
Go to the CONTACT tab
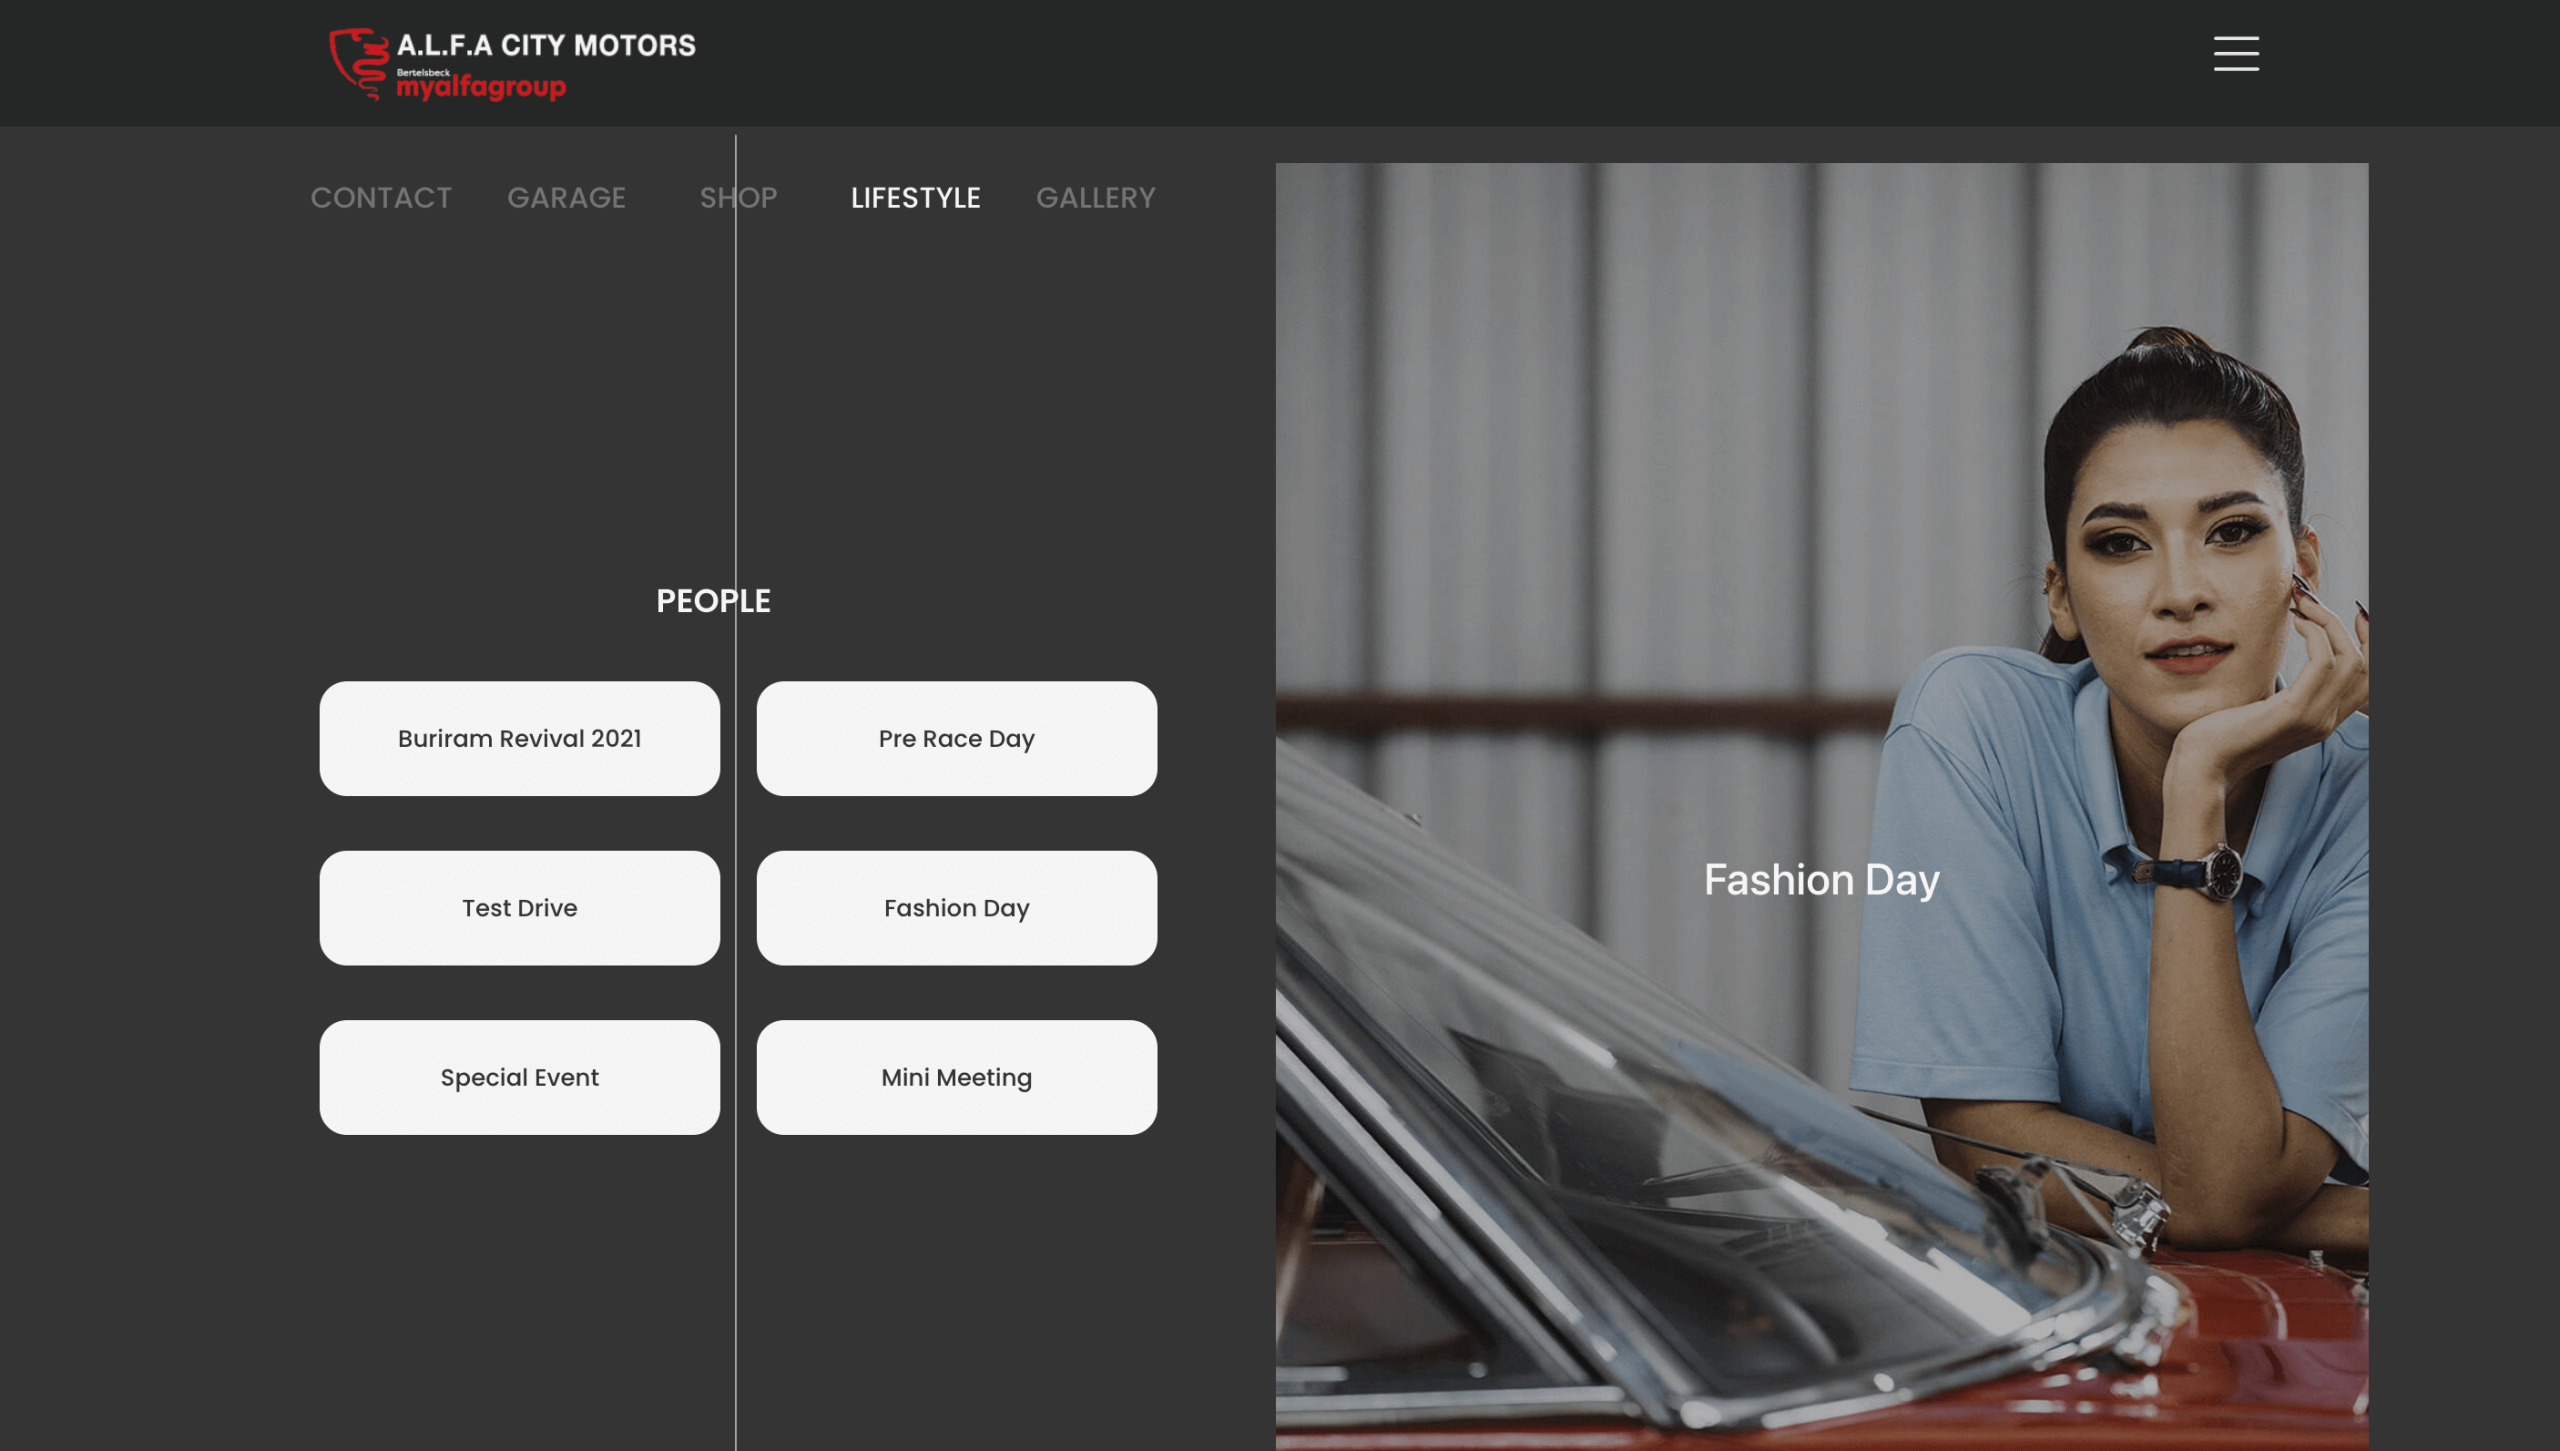pos(381,198)
